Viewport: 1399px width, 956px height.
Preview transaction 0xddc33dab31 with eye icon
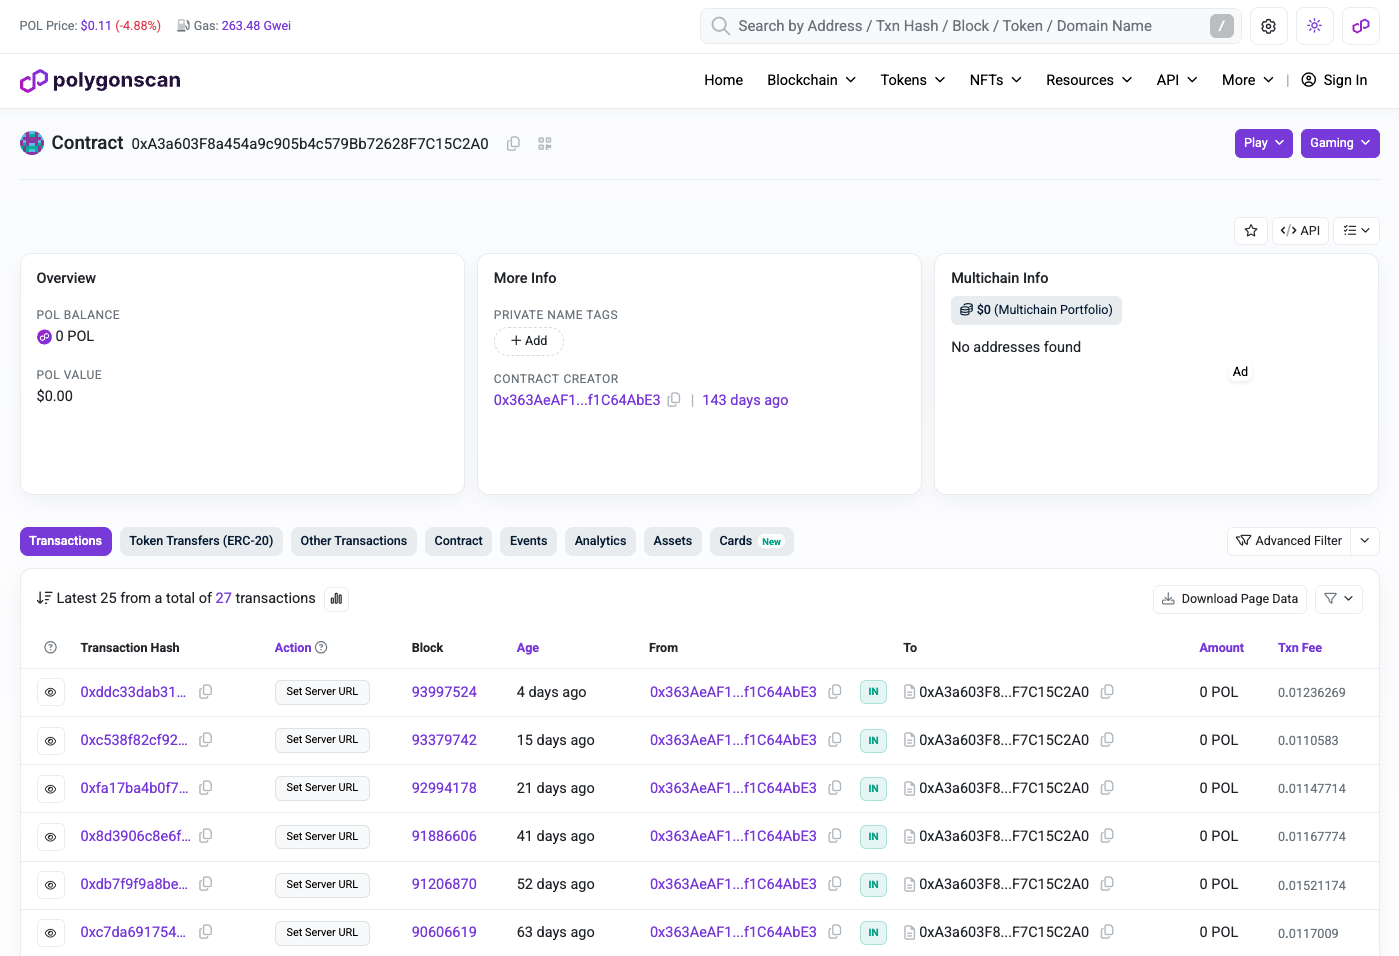(x=51, y=692)
